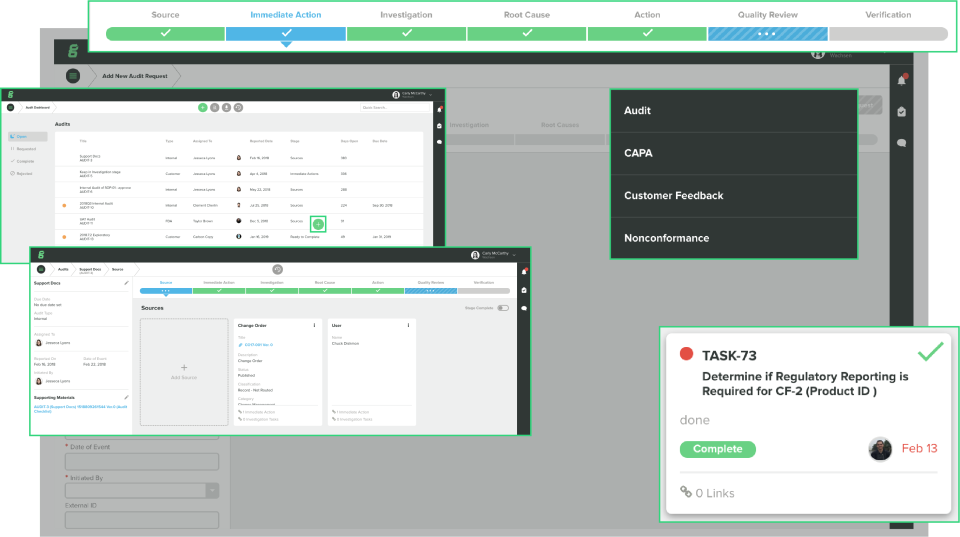Select CAPA from the dark menu
The width and height of the screenshot is (960, 537).
coord(734,154)
